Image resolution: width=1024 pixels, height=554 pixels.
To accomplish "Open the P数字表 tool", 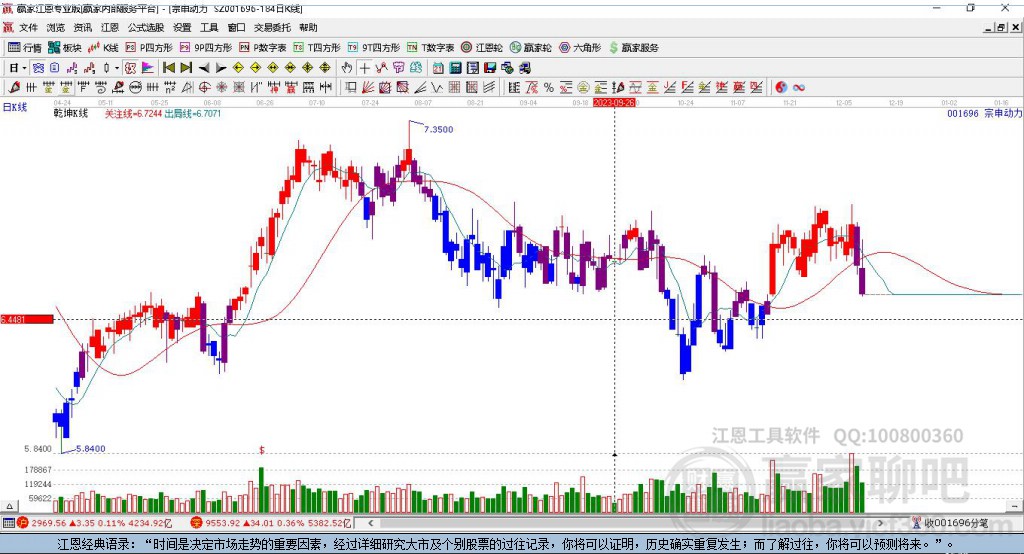I will click(x=263, y=48).
